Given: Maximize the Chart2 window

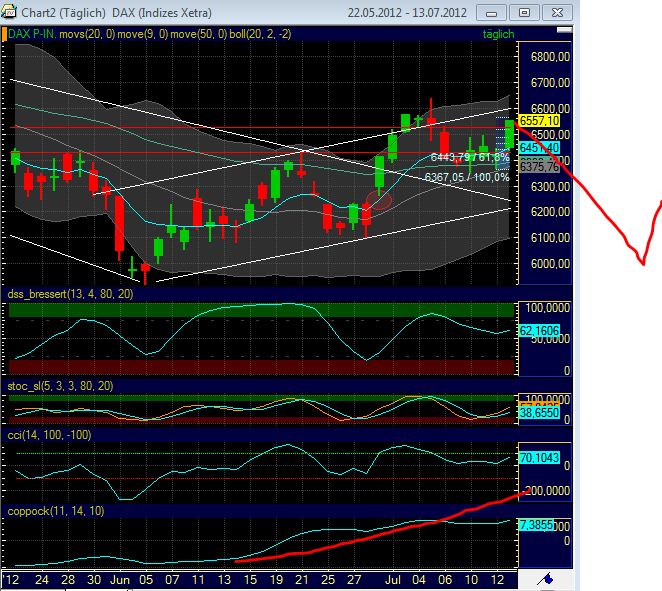Looking at the screenshot, I should [524, 13].
